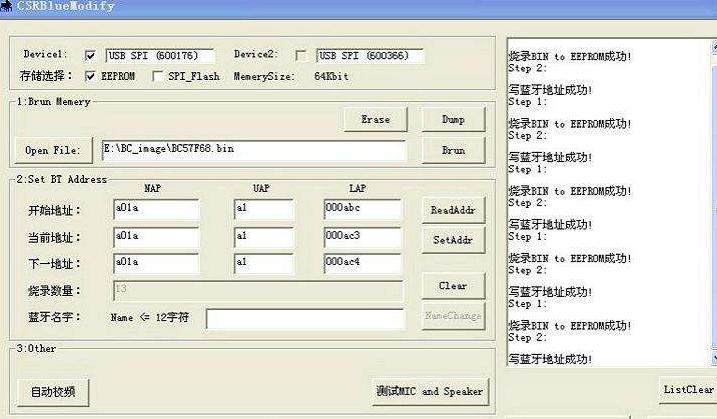Click the UAP column header
This screenshot has height=419, width=717.
(261, 188)
